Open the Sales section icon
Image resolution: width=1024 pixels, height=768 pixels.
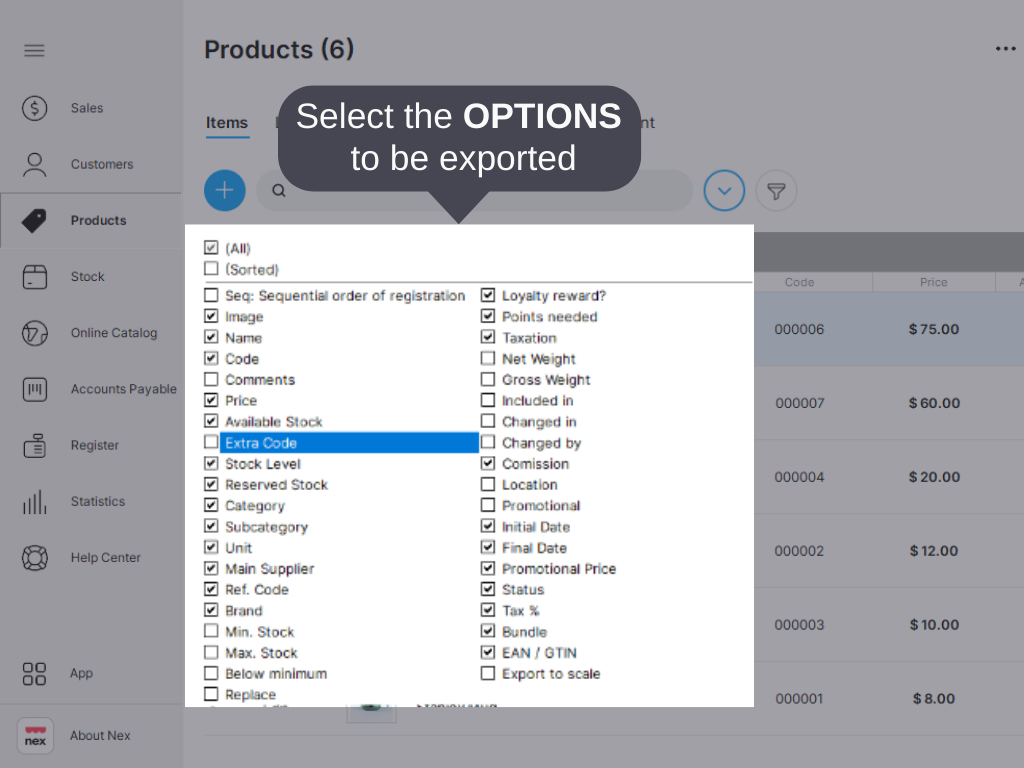pyautogui.click(x=35, y=108)
